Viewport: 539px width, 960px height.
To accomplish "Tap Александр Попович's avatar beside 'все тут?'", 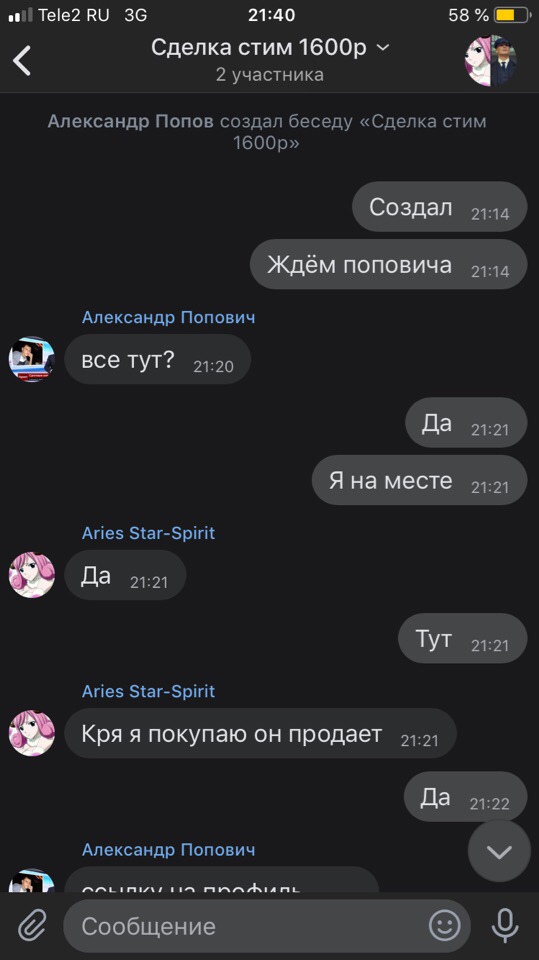I will tap(32, 359).
